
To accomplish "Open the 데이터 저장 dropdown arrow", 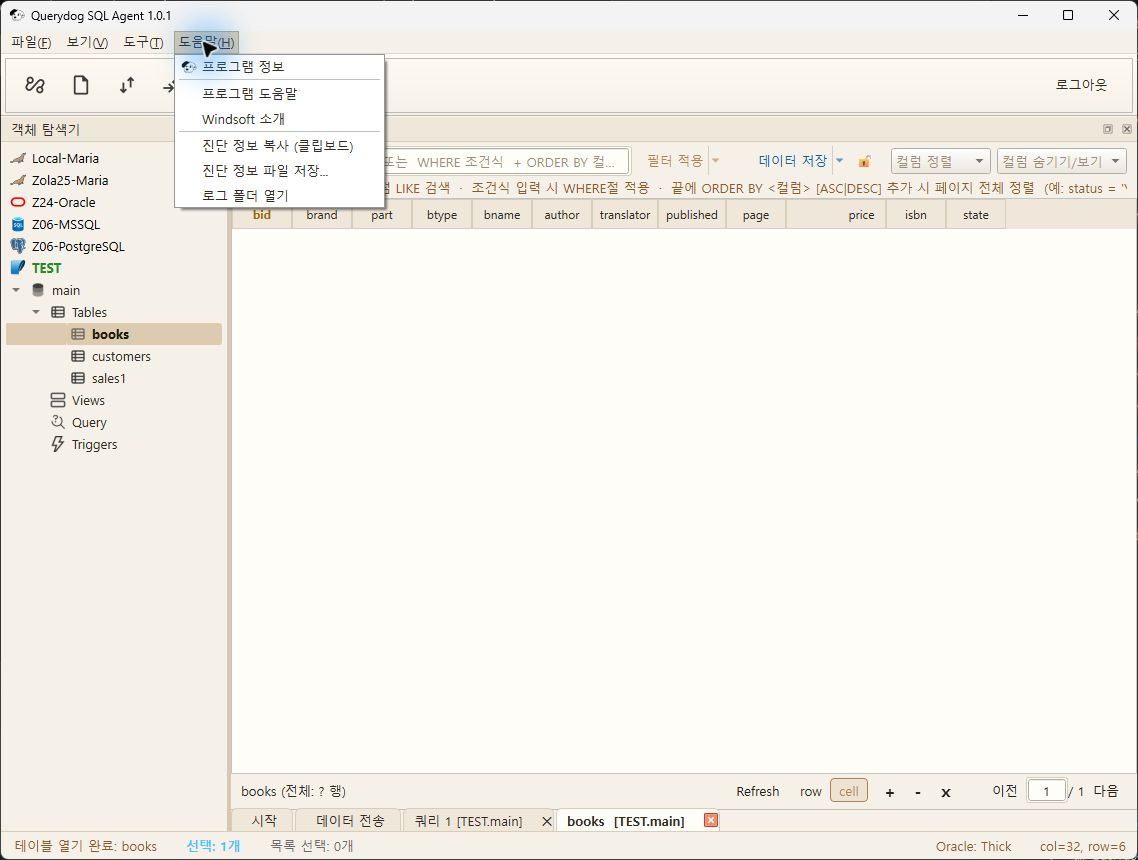I will pyautogui.click(x=840, y=160).
